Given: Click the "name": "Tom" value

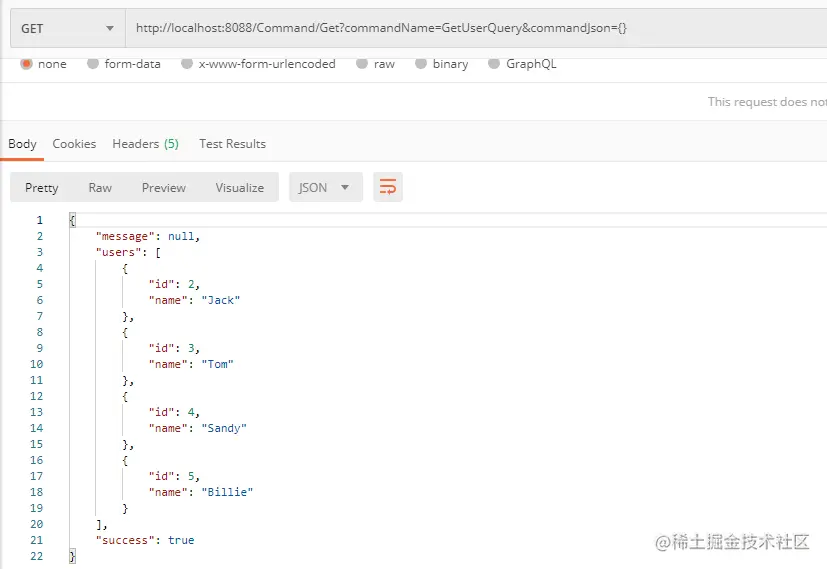Looking at the screenshot, I should pos(217,364).
